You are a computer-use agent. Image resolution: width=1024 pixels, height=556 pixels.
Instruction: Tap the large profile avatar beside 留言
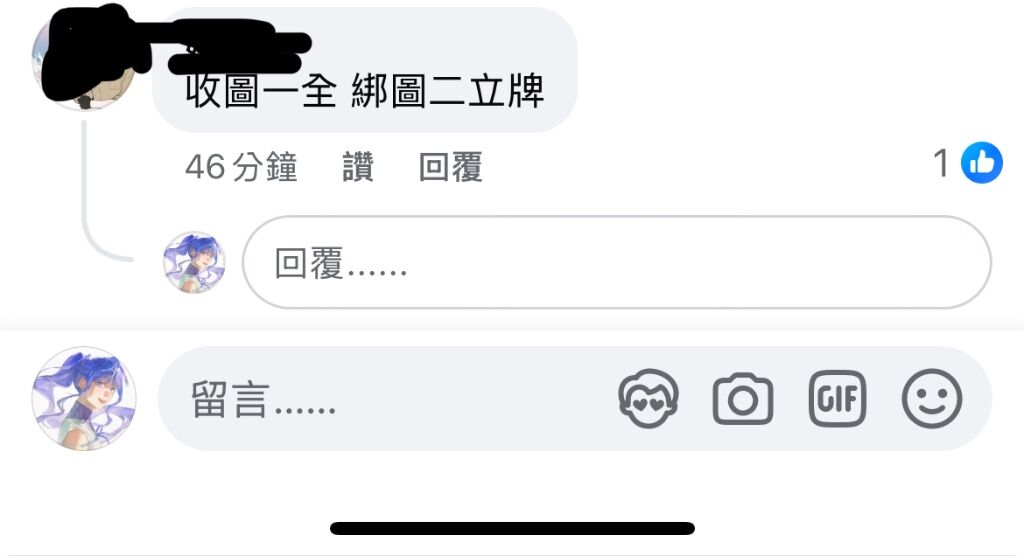pos(84,399)
